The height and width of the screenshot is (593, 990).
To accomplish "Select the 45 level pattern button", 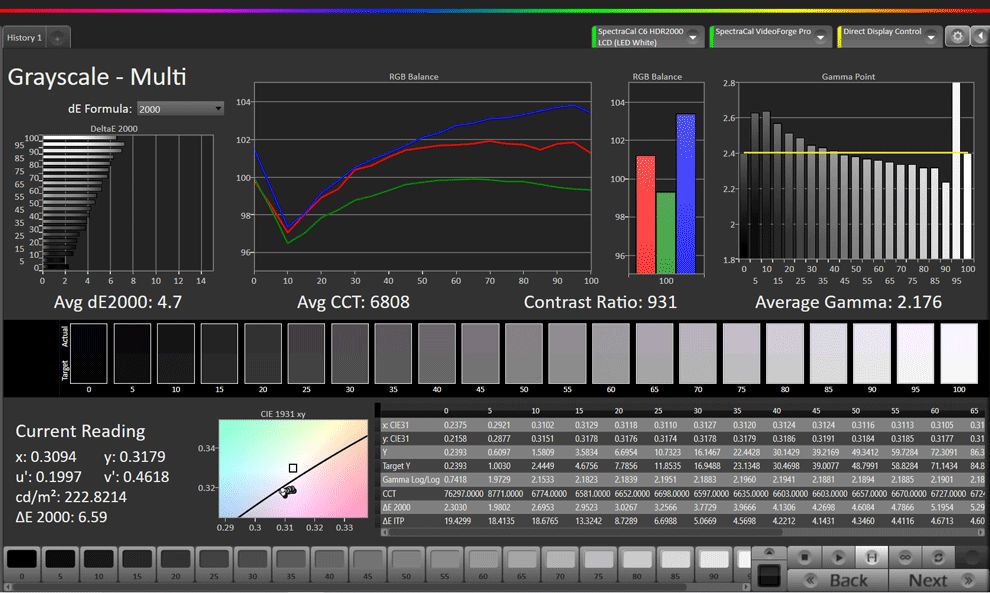I will point(367,564).
